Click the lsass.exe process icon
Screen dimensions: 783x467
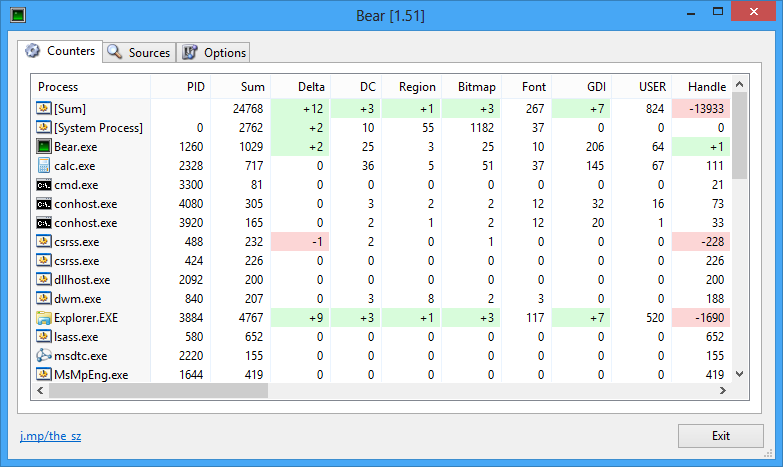pos(43,337)
